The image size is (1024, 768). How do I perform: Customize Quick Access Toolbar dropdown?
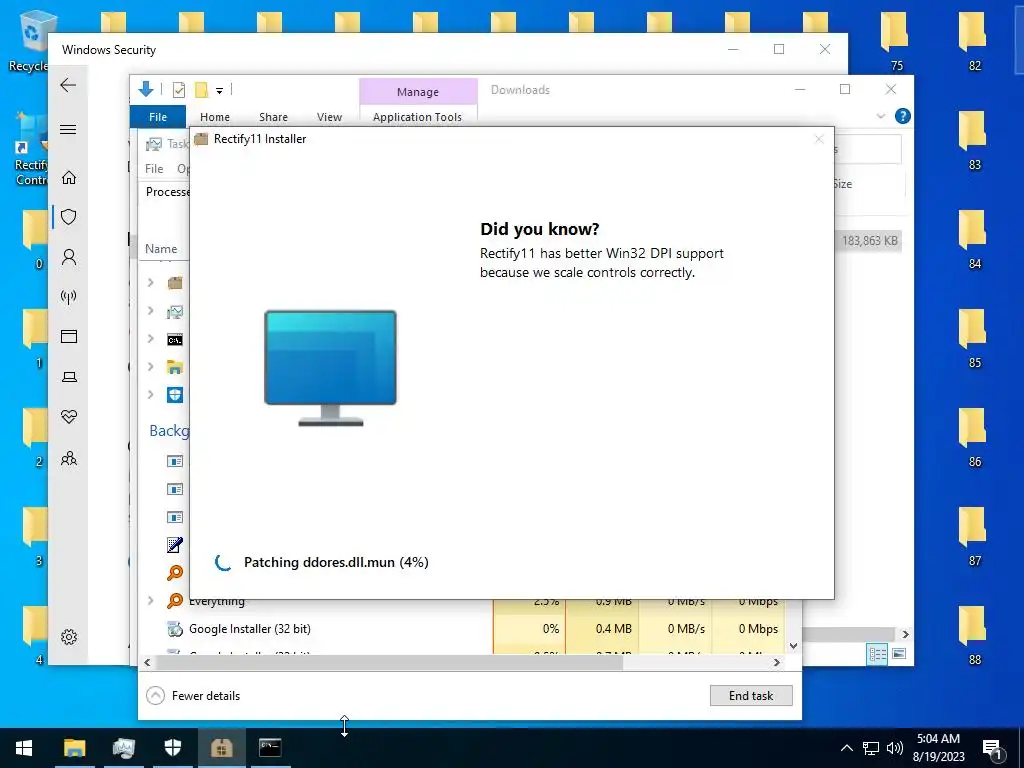[219, 91]
